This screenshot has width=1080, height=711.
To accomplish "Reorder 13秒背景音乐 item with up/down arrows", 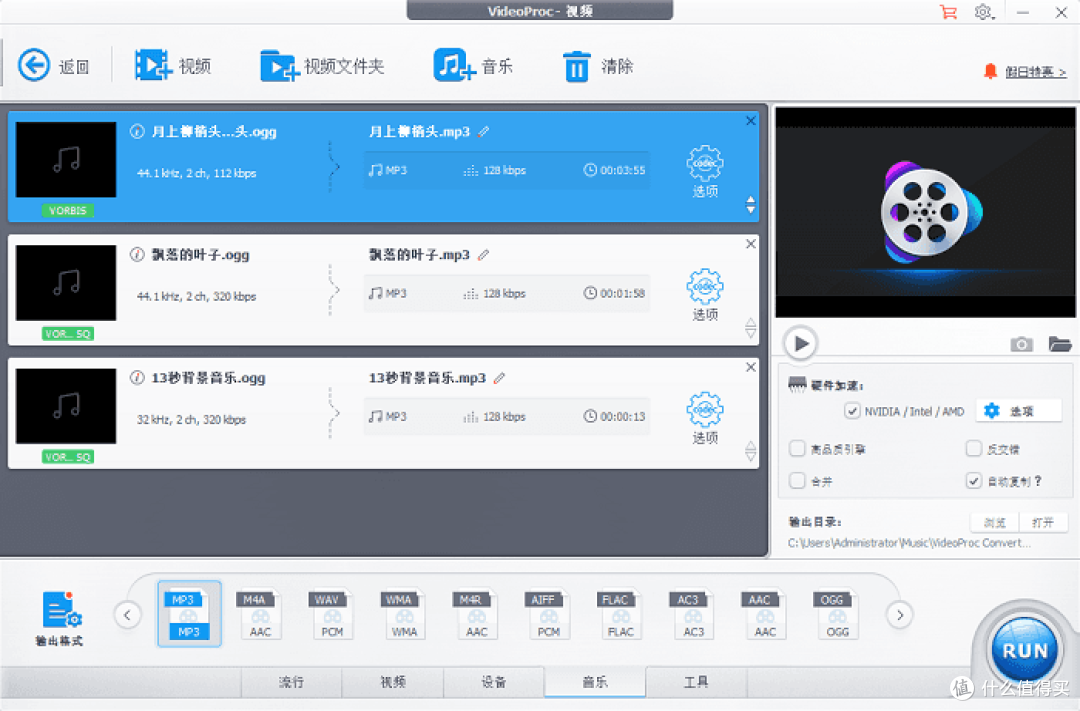I will (751, 451).
